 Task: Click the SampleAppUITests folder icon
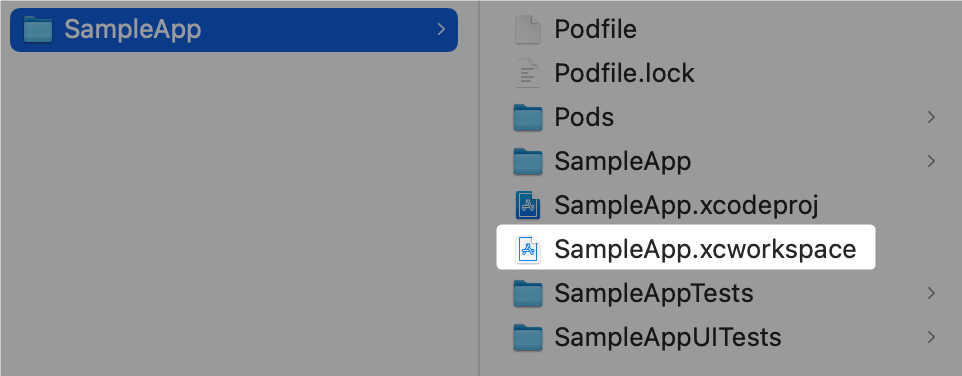(528, 338)
